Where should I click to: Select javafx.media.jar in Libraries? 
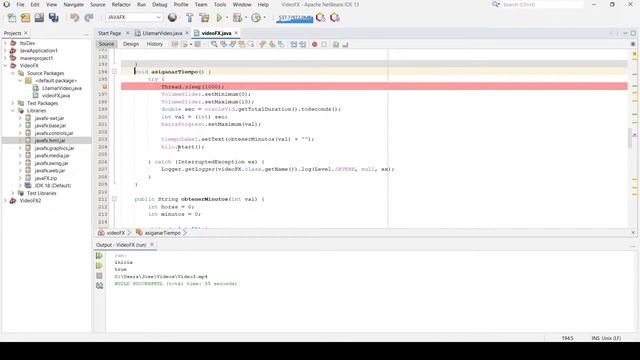point(51,156)
